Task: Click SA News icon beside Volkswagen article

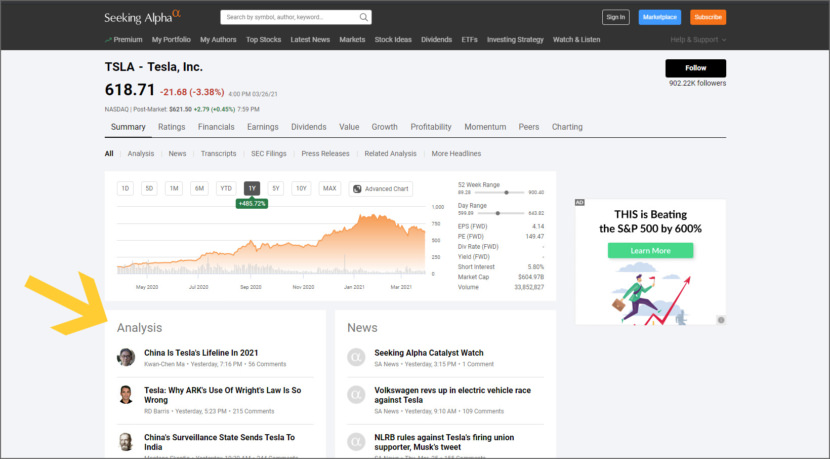Action: pyautogui.click(x=355, y=395)
